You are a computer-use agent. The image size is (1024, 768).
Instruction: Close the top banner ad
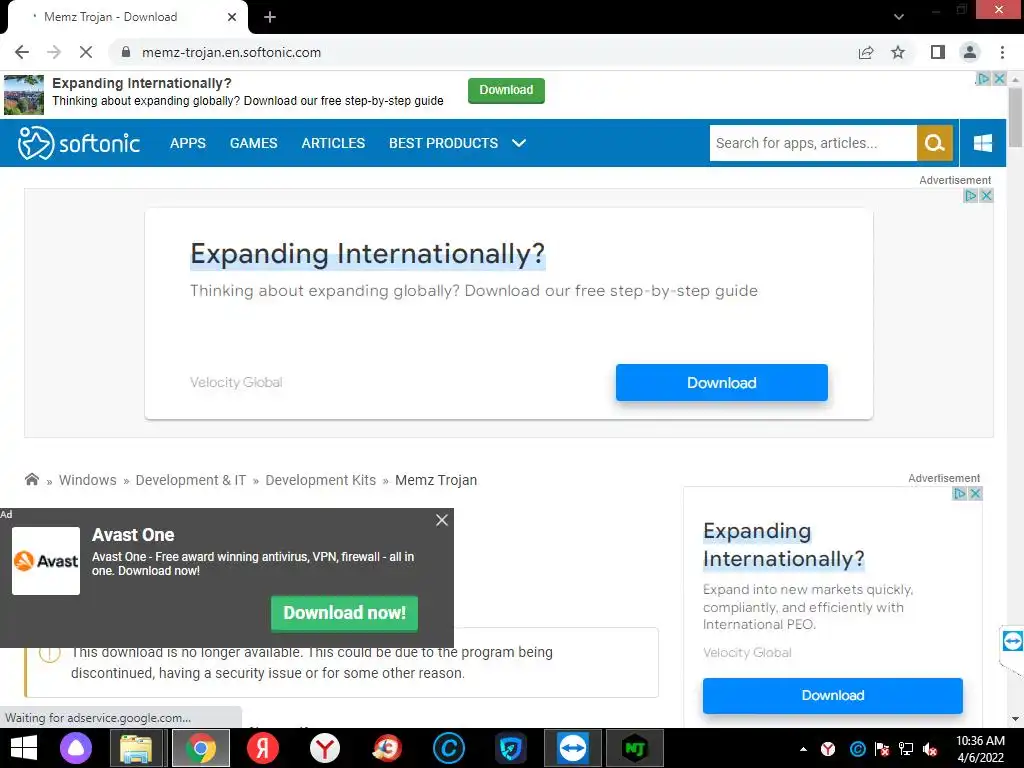point(999,78)
